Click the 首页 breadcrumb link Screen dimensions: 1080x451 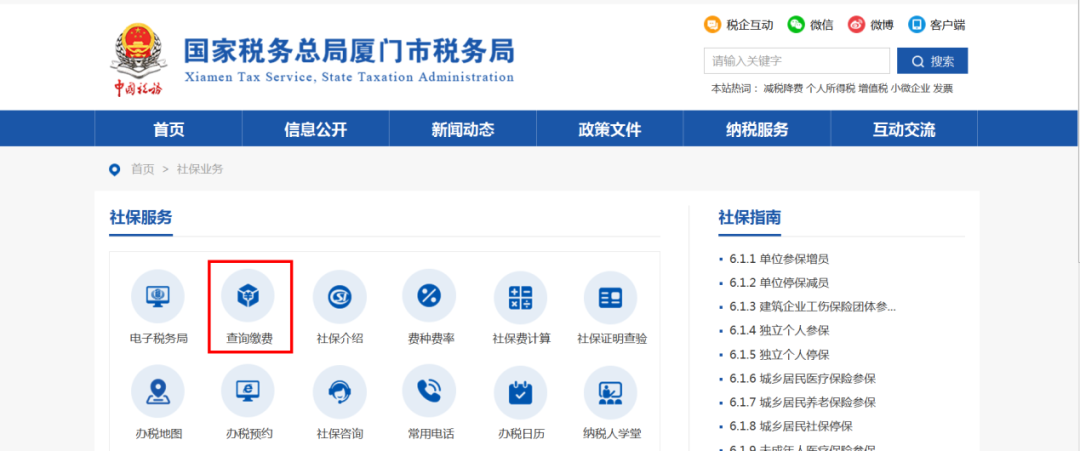[x=143, y=169]
